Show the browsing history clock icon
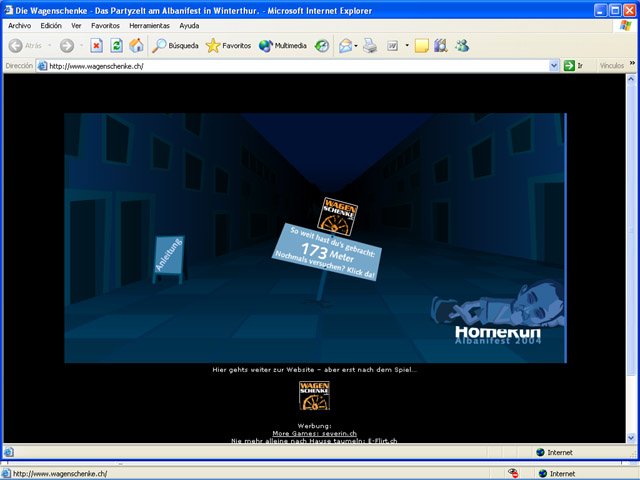 [x=322, y=45]
